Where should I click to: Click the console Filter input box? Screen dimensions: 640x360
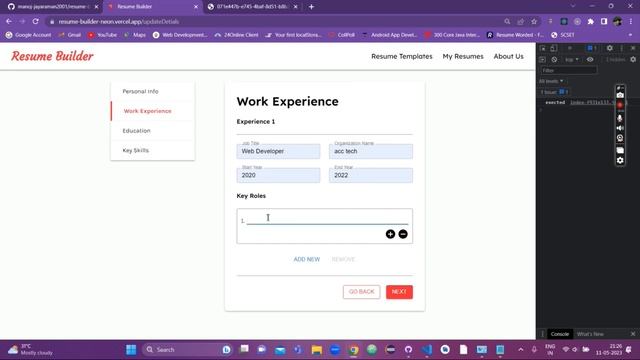click(569, 71)
